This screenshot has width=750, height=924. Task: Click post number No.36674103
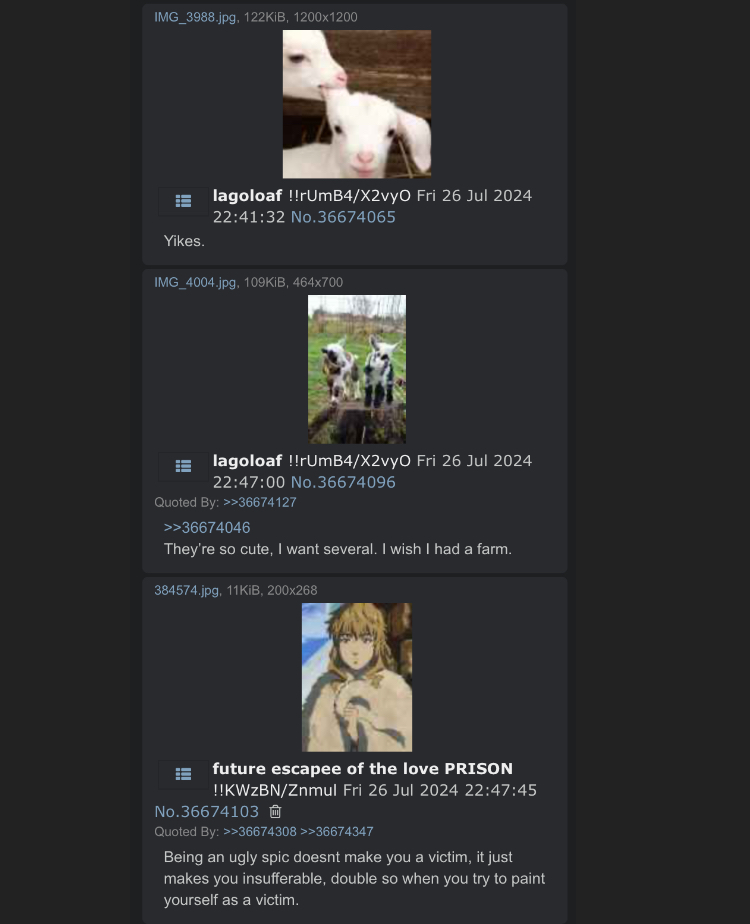[x=206, y=811]
